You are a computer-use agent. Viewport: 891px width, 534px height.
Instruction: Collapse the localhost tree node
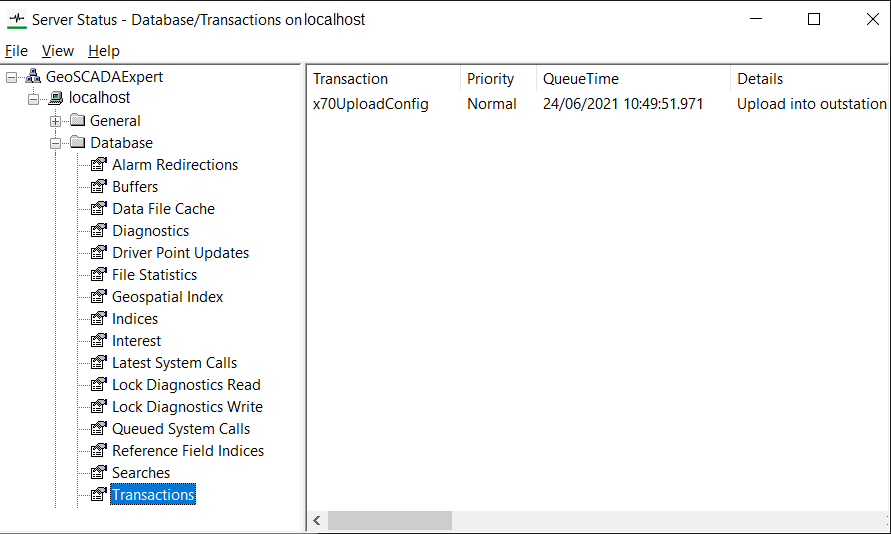coord(34,99)
